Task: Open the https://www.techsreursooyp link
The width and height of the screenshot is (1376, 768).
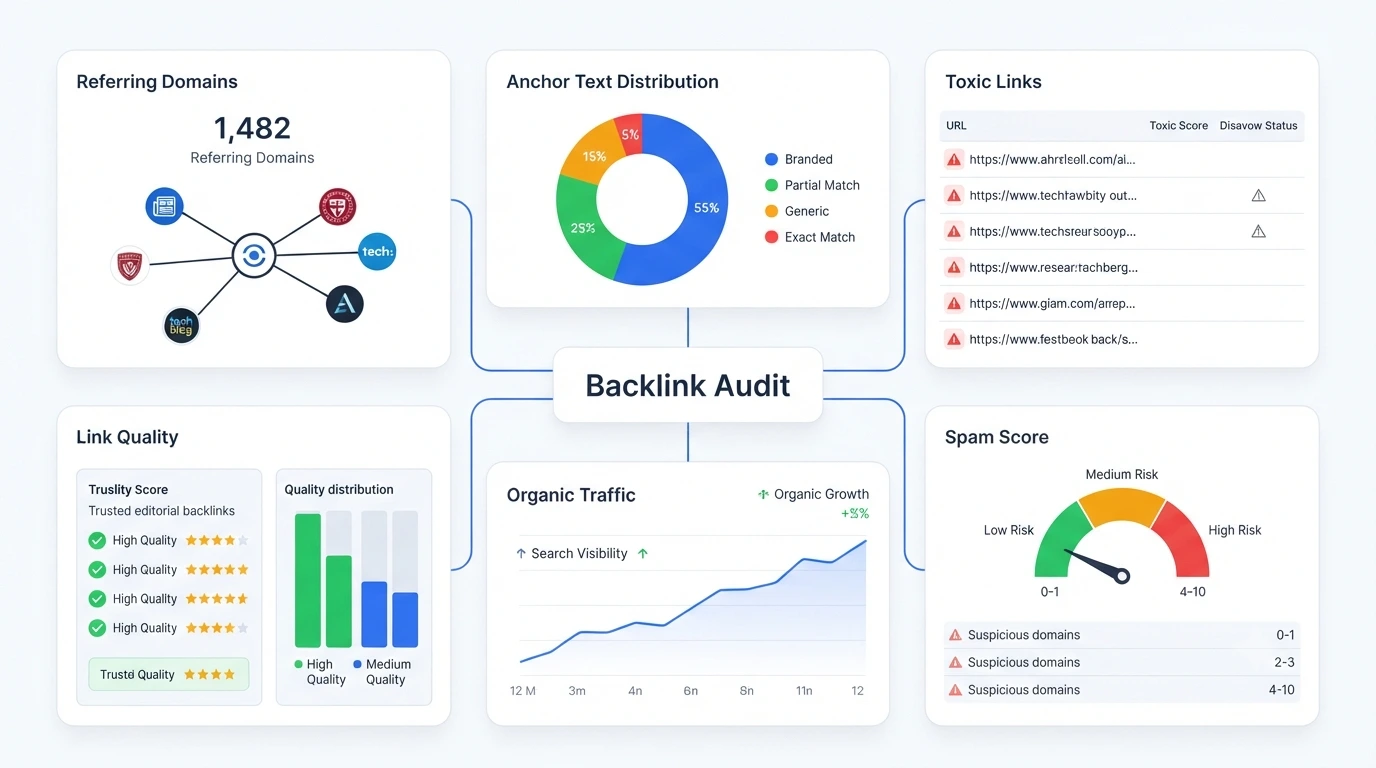Action: [x=1053, y=231]
